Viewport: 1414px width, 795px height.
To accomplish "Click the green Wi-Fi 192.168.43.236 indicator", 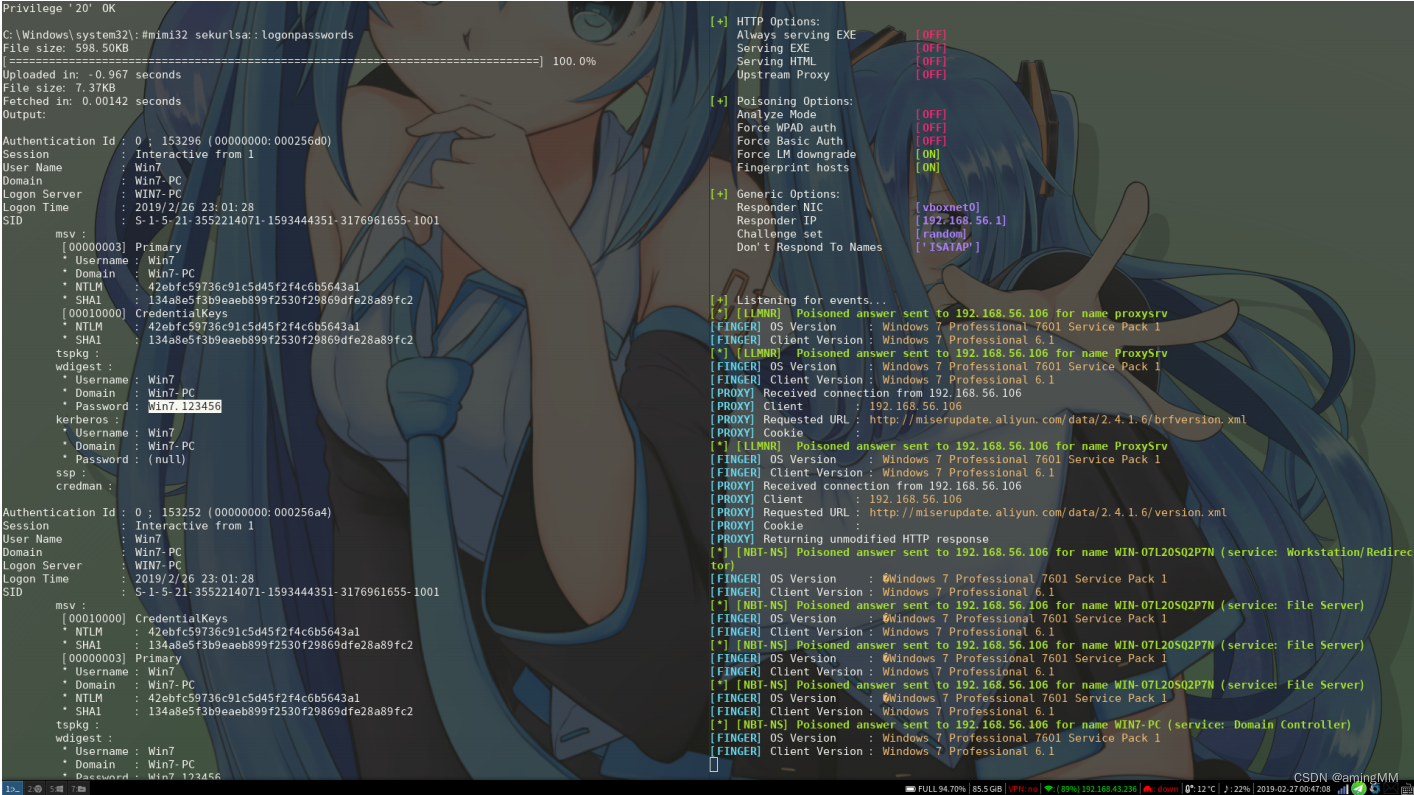I will 1090,788.
